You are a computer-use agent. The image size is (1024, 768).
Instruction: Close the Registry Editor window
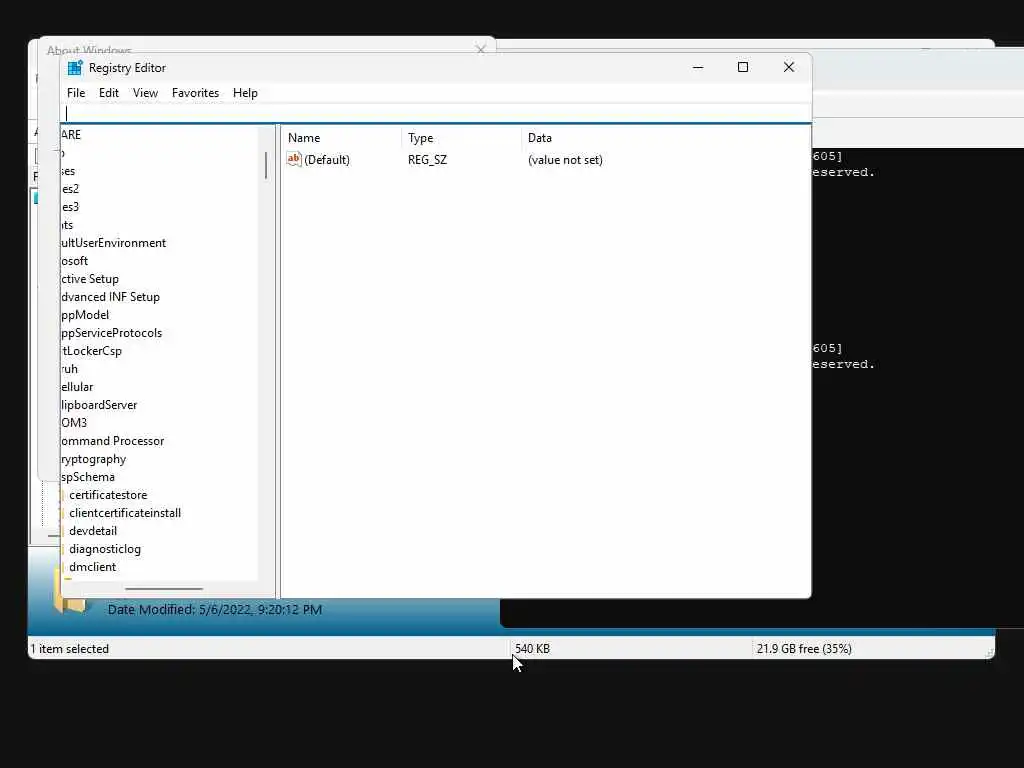788,67
